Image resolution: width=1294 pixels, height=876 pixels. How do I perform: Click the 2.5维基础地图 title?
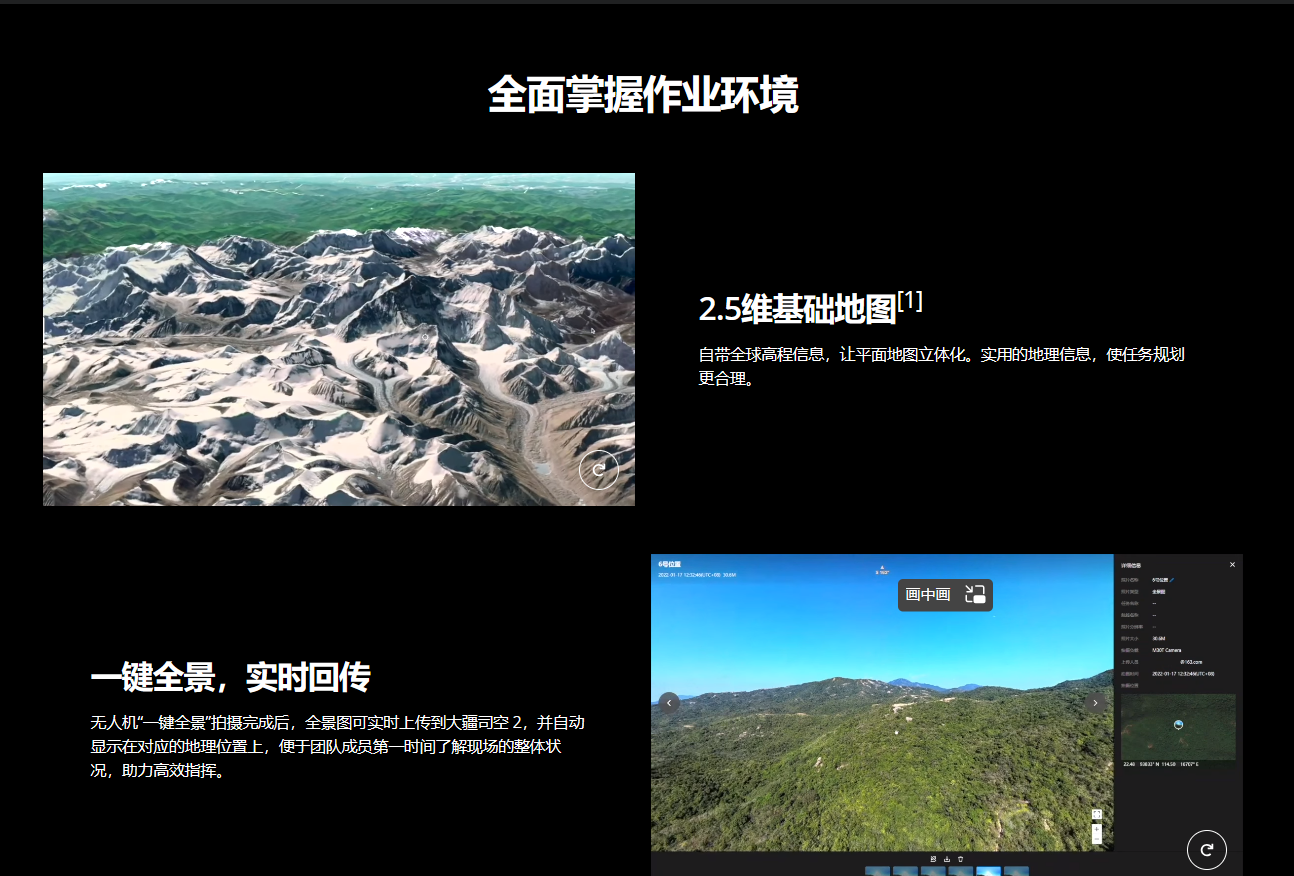pos(797,310)
